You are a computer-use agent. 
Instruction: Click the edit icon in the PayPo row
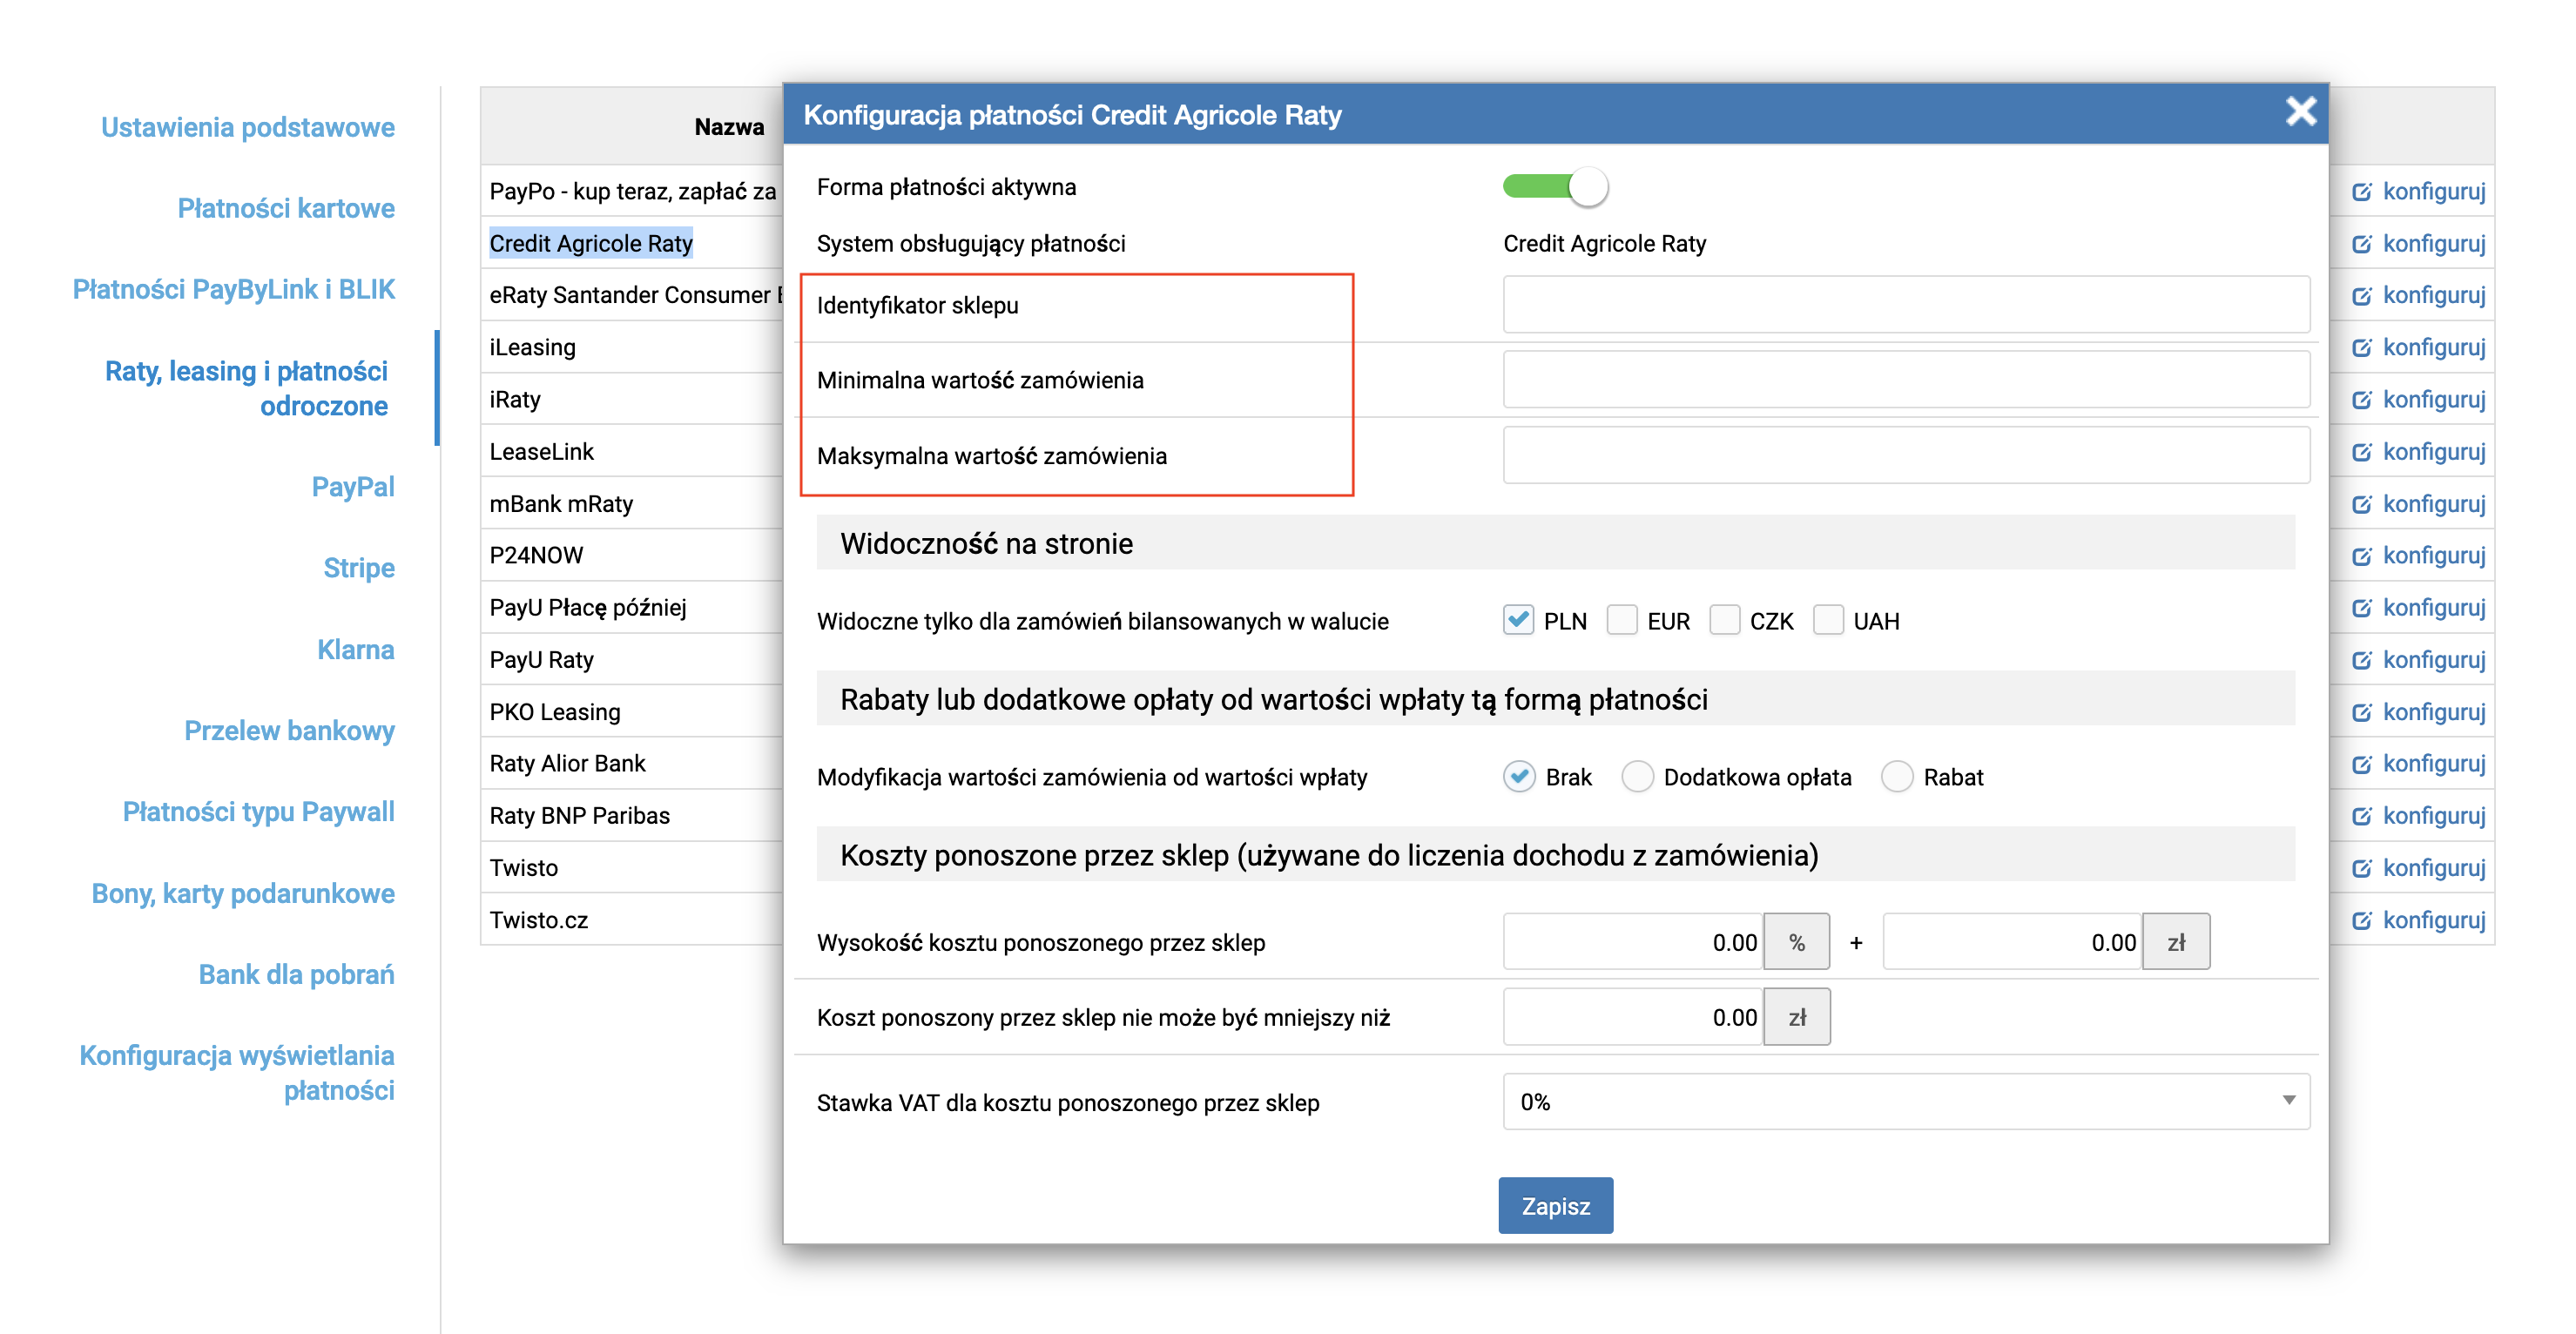coord(2361,192)
